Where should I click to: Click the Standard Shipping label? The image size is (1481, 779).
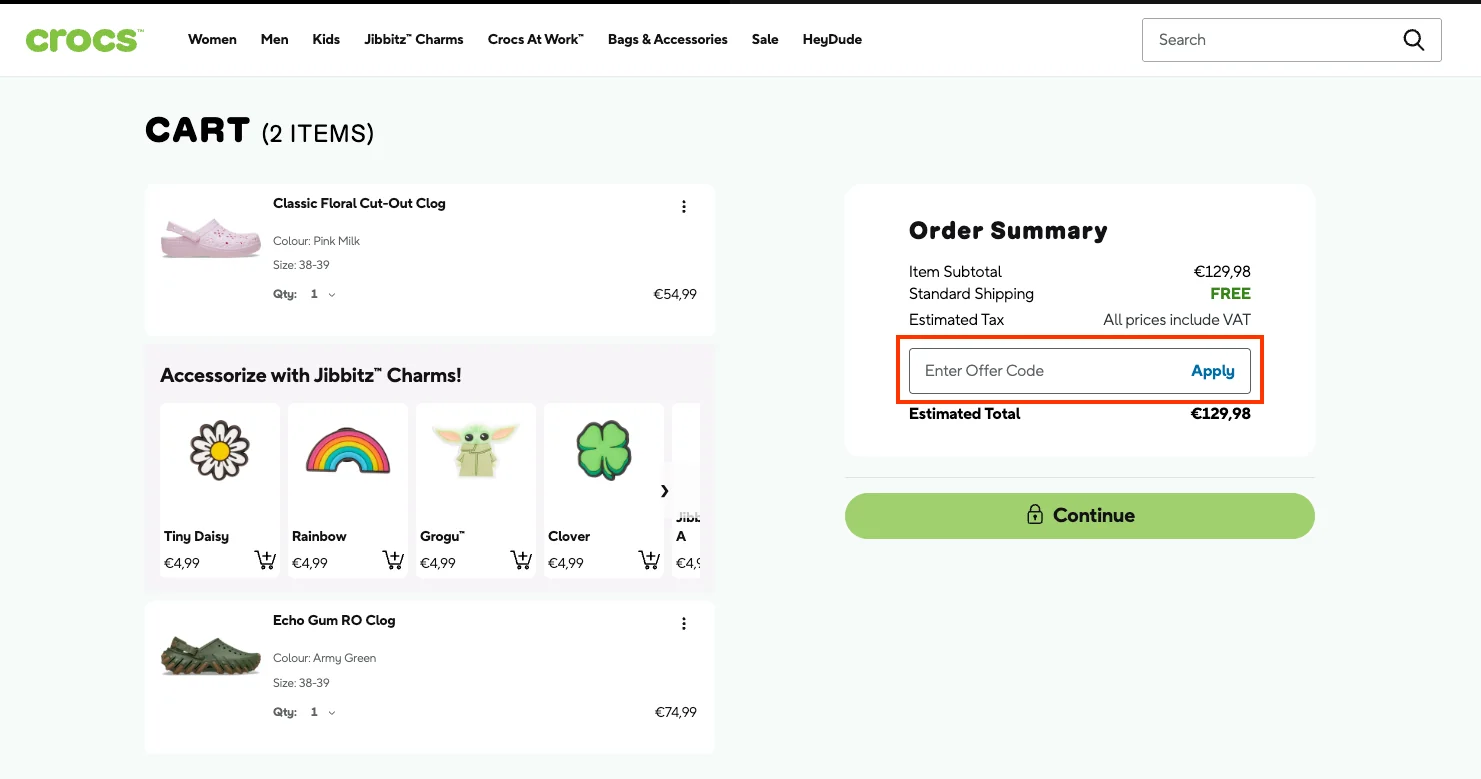(971, 294)
